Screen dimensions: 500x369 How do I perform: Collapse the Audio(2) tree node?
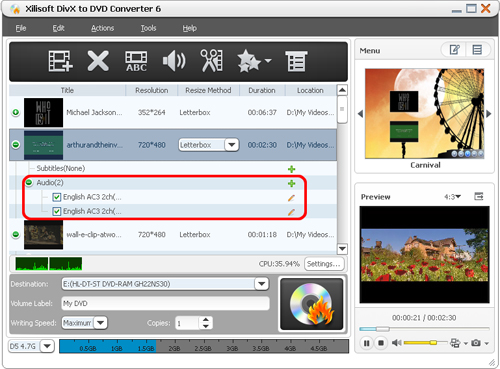coord(29,182)
